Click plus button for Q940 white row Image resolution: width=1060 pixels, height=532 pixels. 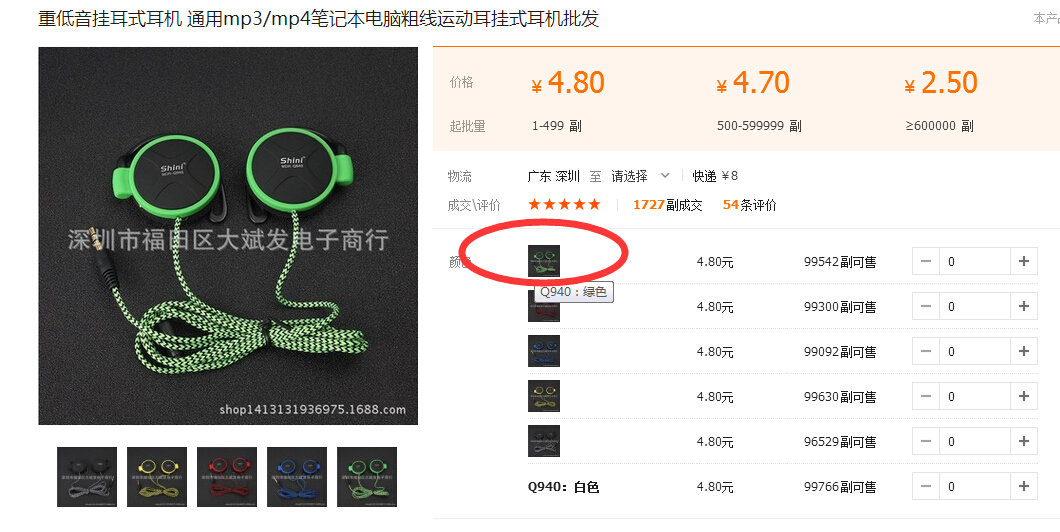(1023, 486)
